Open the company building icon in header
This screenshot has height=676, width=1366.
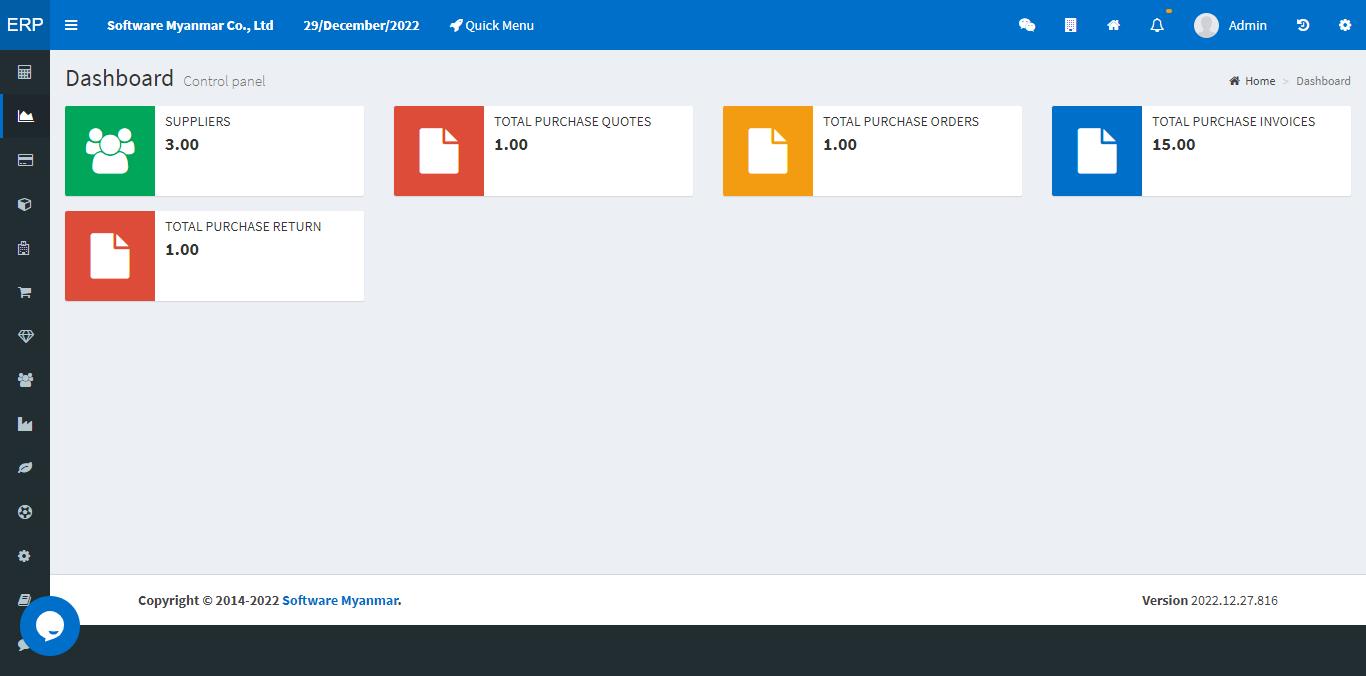[x=1070, y=25]
